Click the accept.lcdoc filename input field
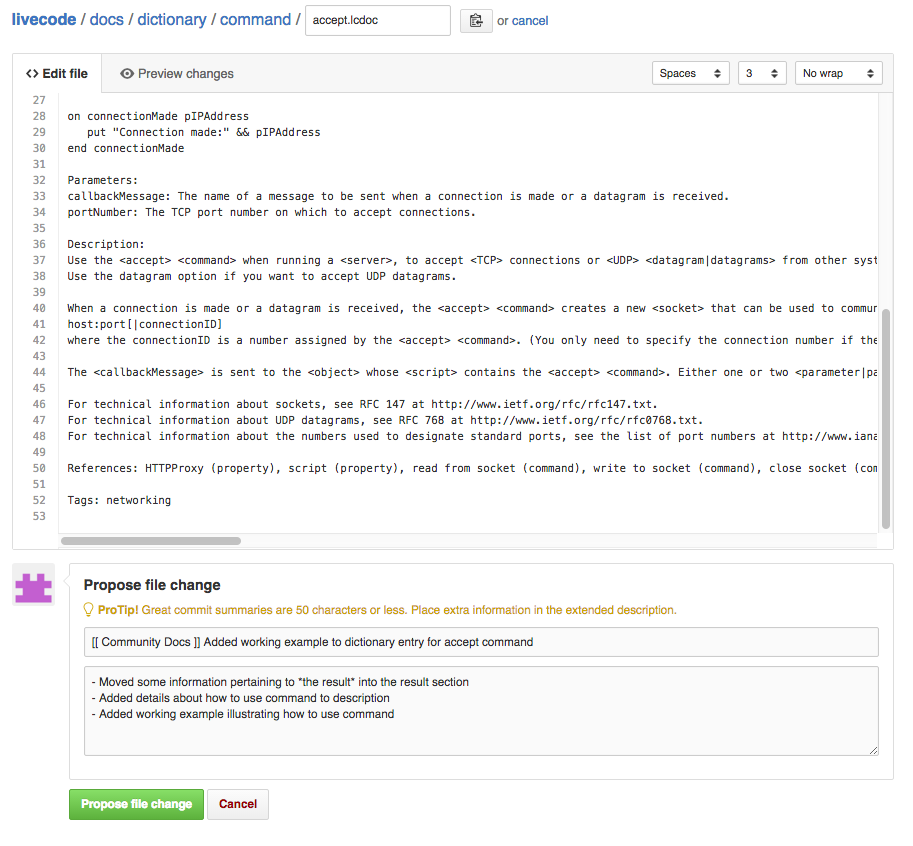The height and width of the screenshot is (846, 913). pos(377,21)
